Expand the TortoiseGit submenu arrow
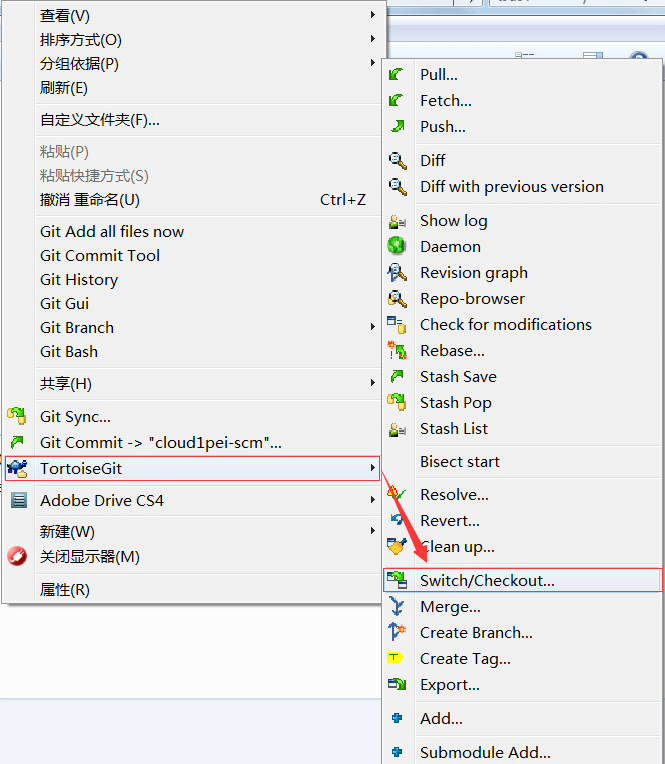The width and height of the screenshot is (665, 764). (x=373, y=468)
